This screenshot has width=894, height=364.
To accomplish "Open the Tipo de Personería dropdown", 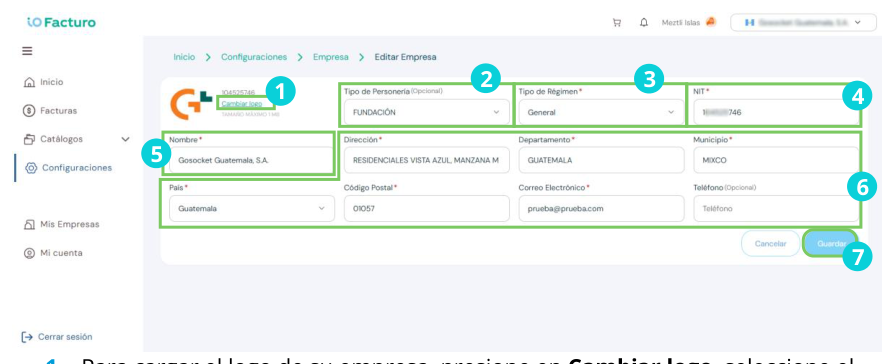I will (x=426, y=112).
